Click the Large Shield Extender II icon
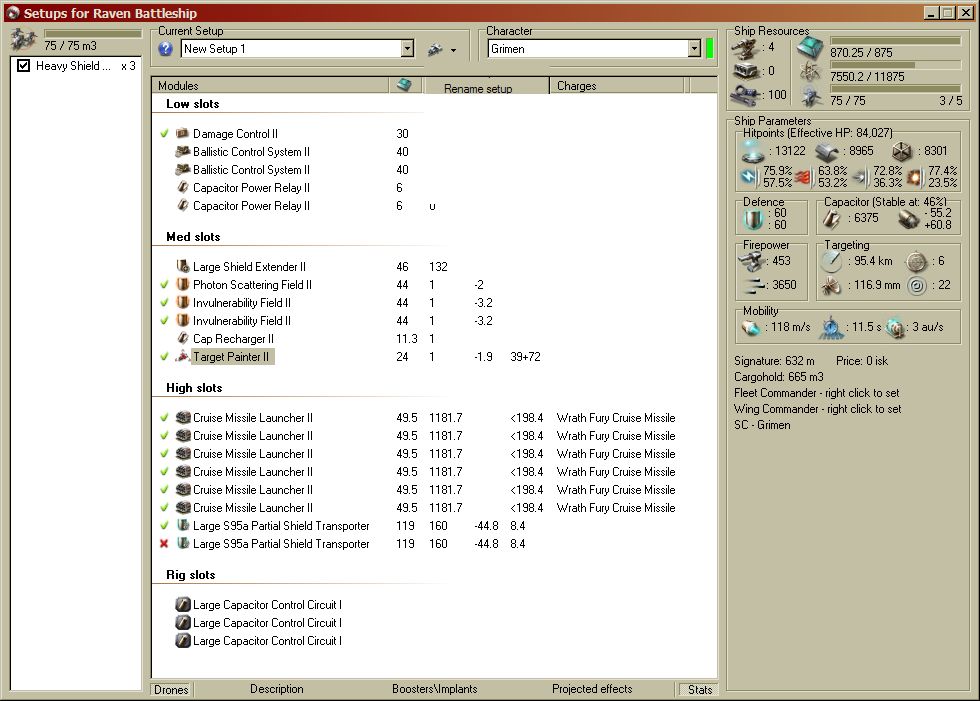Screen dimensions: 980x701 point(182,266)
